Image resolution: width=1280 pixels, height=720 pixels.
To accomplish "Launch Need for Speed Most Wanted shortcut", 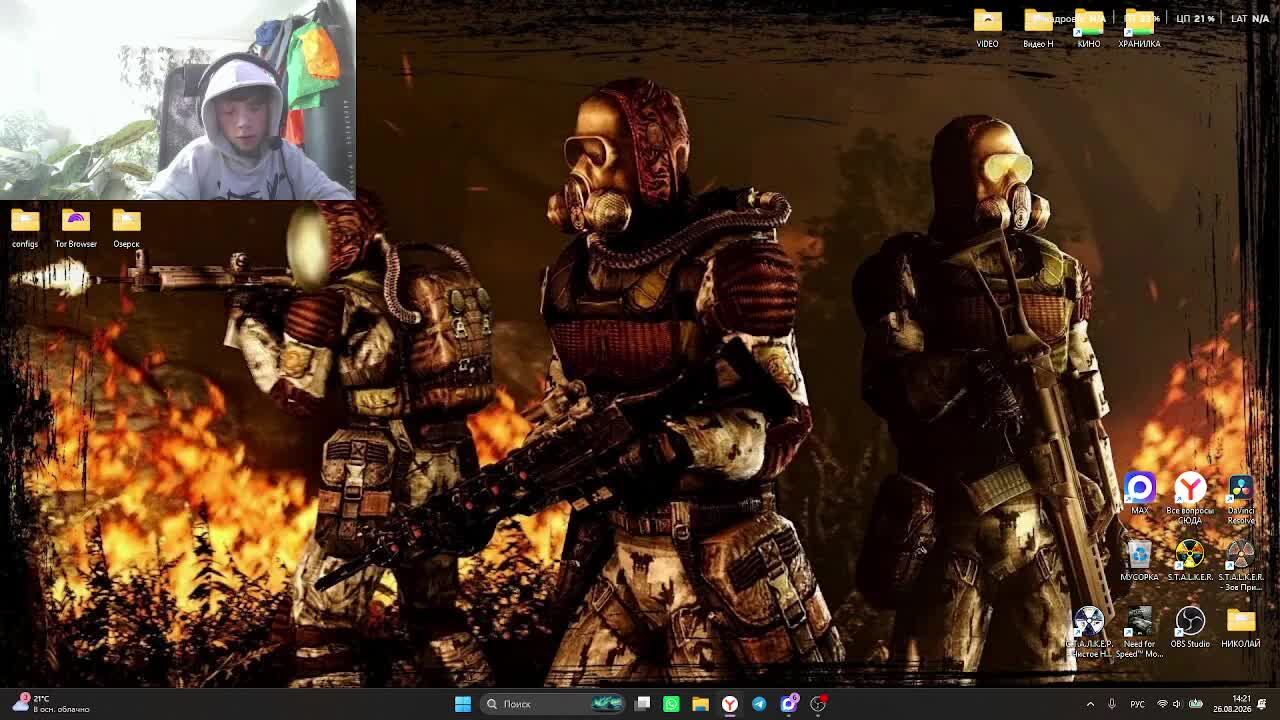I will click(1139, 632).
